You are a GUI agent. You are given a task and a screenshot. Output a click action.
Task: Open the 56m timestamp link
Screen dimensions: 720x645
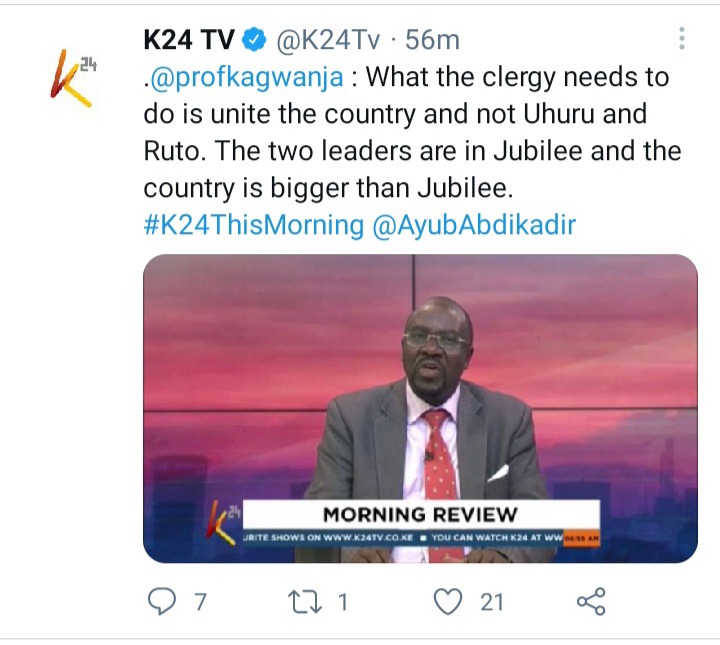point(432,40)
